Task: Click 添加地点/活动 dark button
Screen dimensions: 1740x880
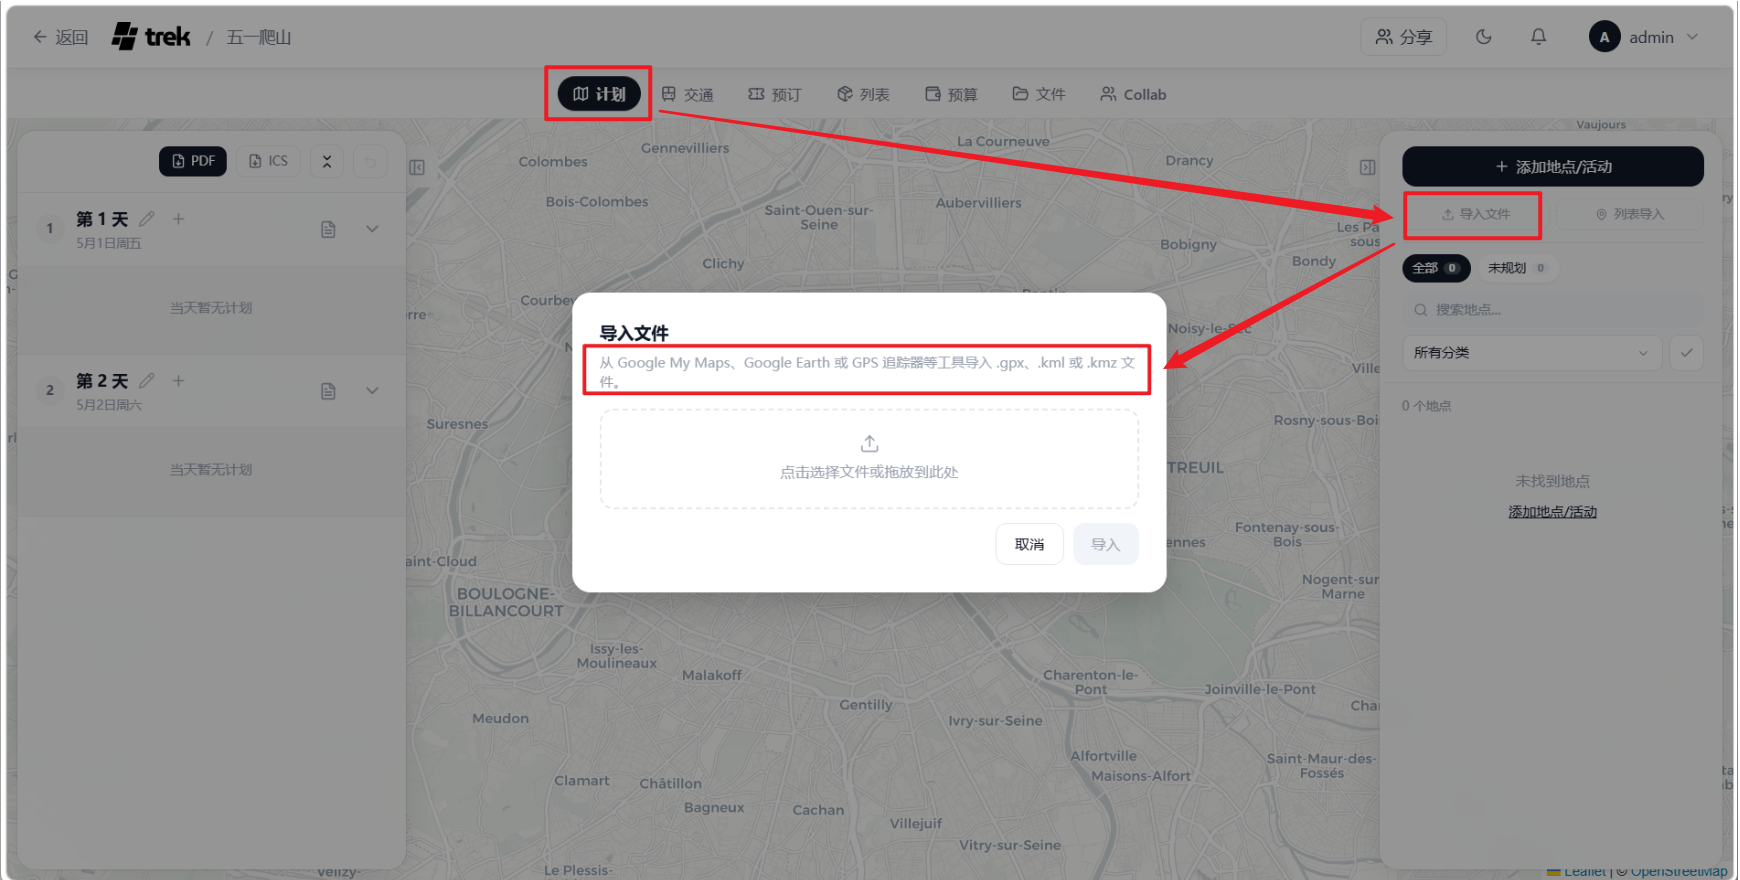Action: 1553,166
